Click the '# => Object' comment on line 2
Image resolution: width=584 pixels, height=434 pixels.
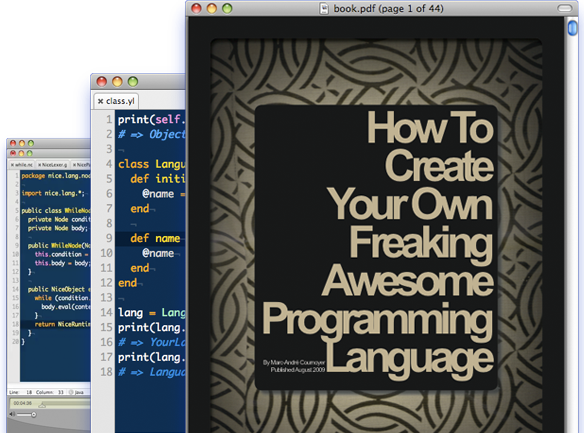tap(152, 134)
